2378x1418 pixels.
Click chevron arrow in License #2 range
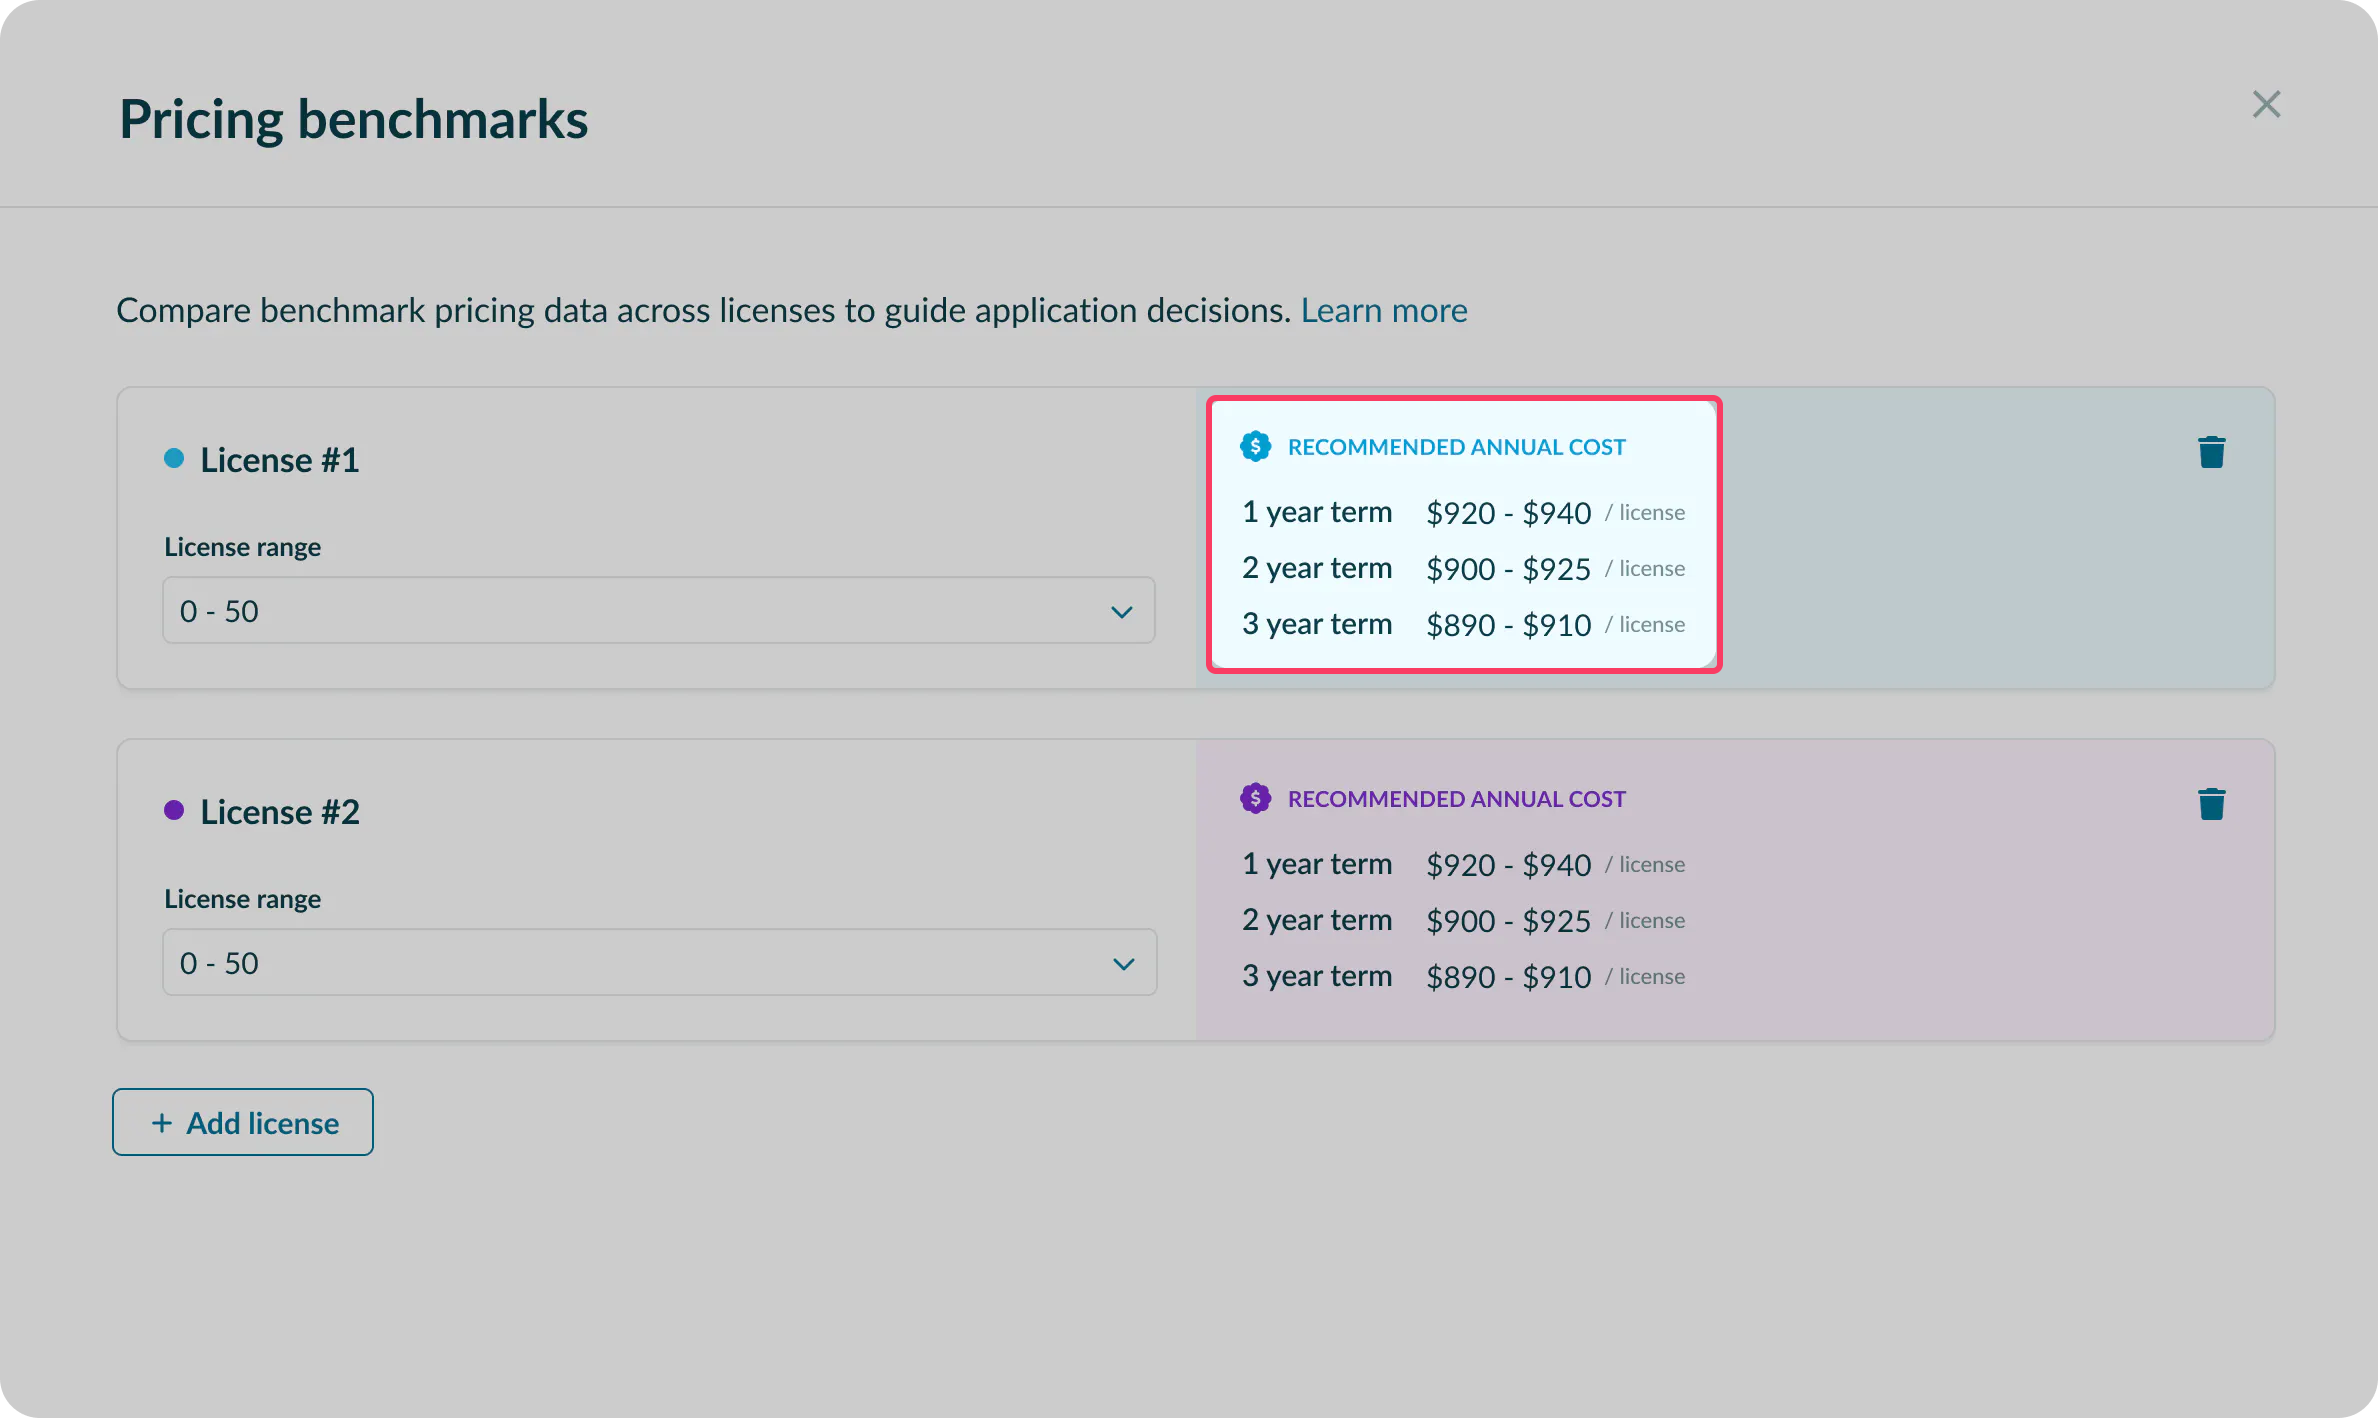pos(1123,964)
